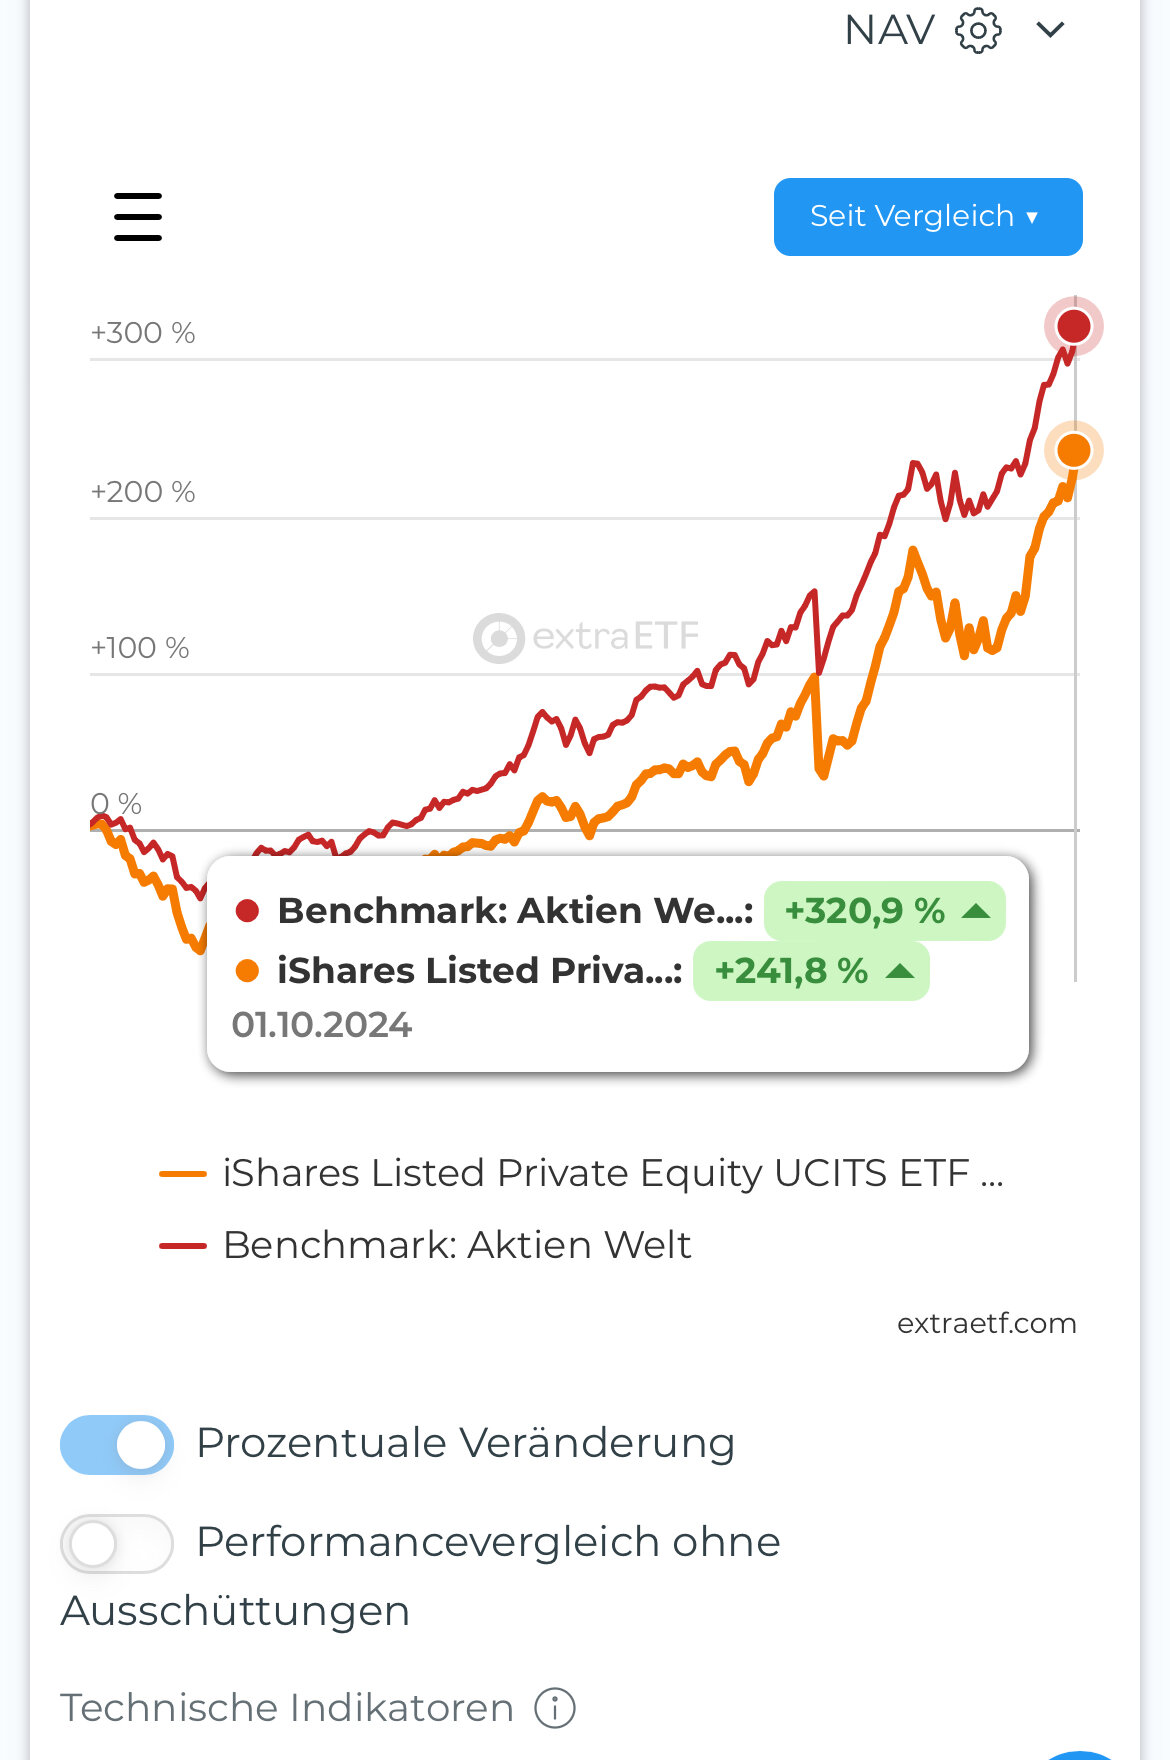Open the Seit Vergleich period dropdown
Viewport: 1170px width, 1760px height.
click(927, 217)
